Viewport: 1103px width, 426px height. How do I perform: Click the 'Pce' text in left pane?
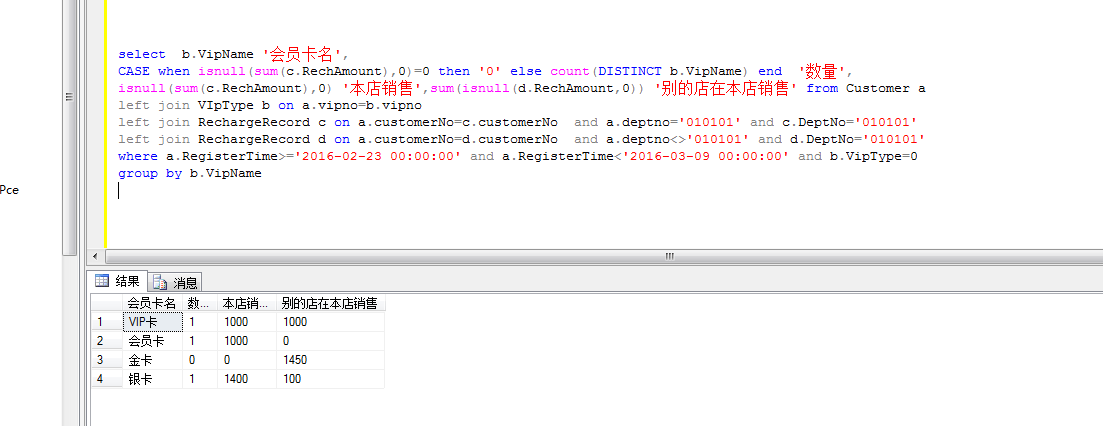tap(9, 190)
